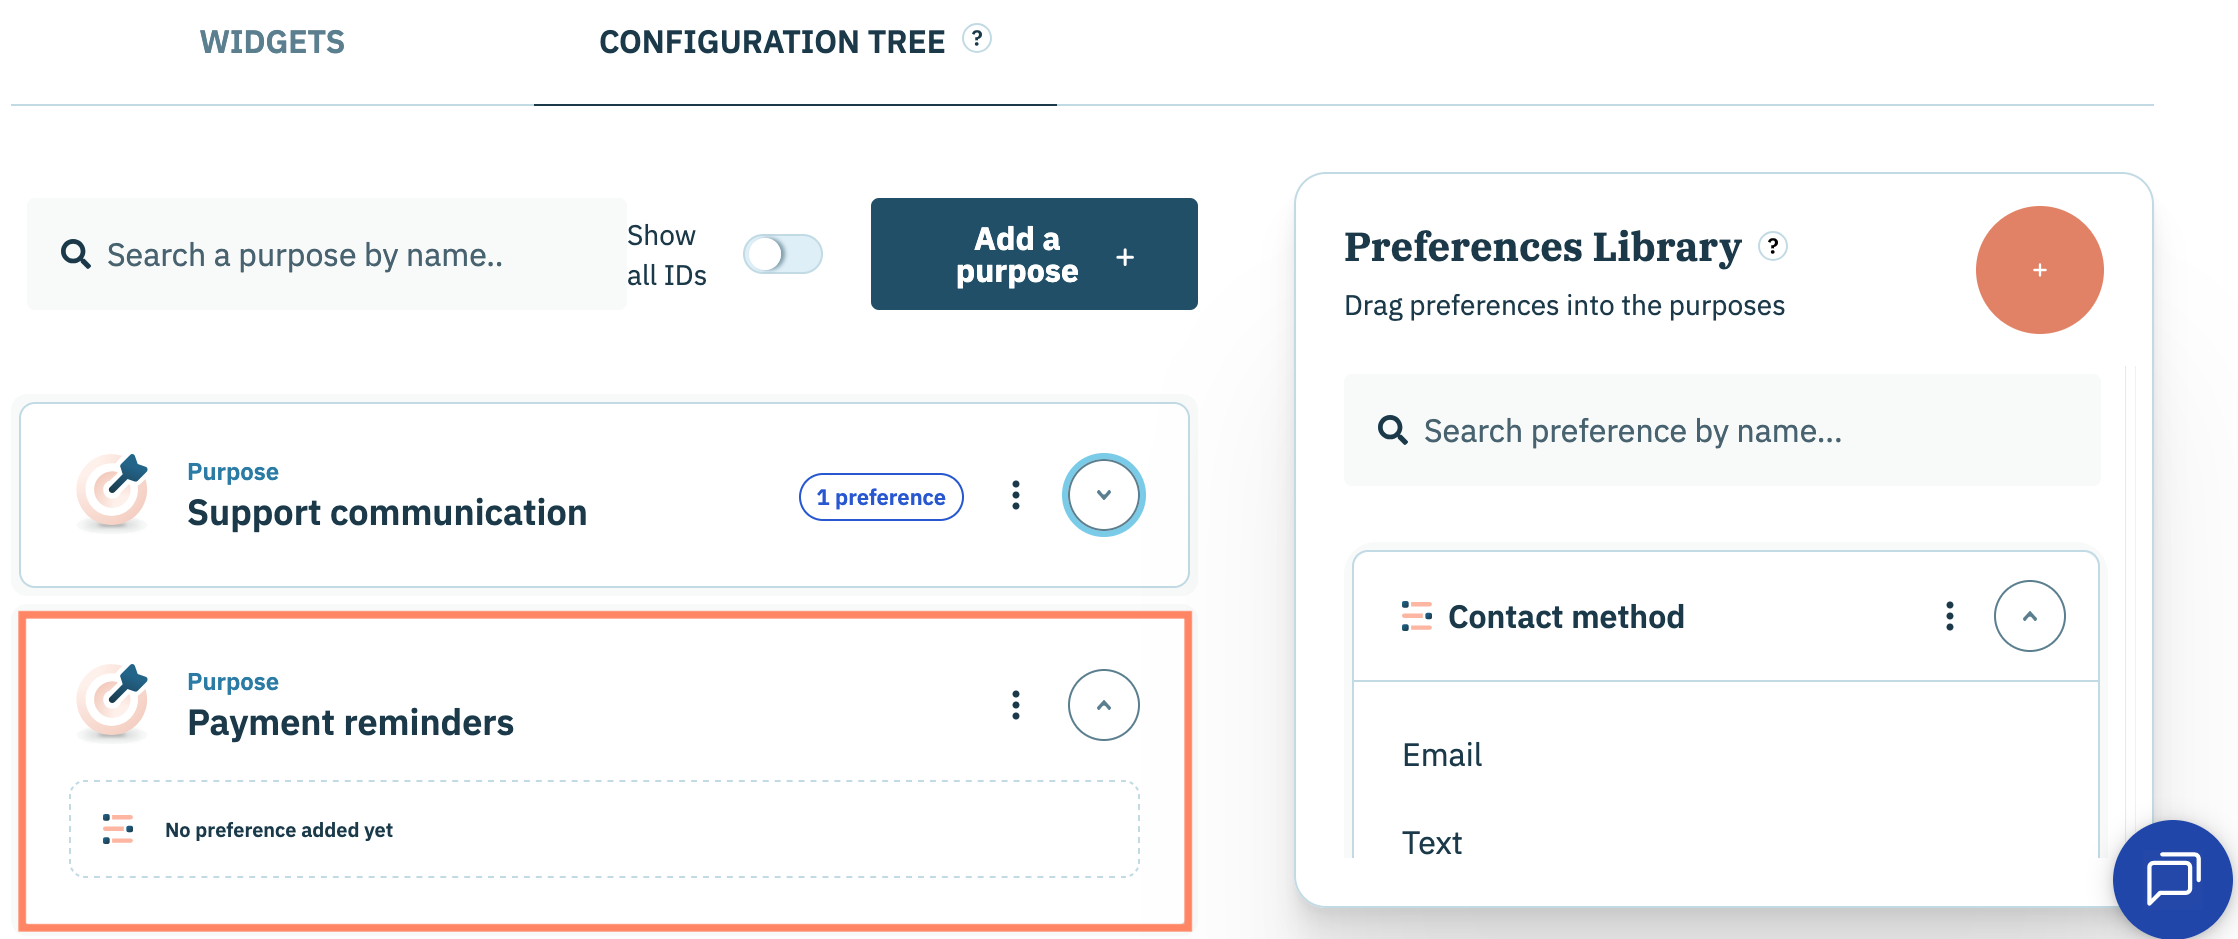This screenshot has height=939, width=2238.
Task: Collapse the Payment reminders purpose
Action: click(1103, 705)
